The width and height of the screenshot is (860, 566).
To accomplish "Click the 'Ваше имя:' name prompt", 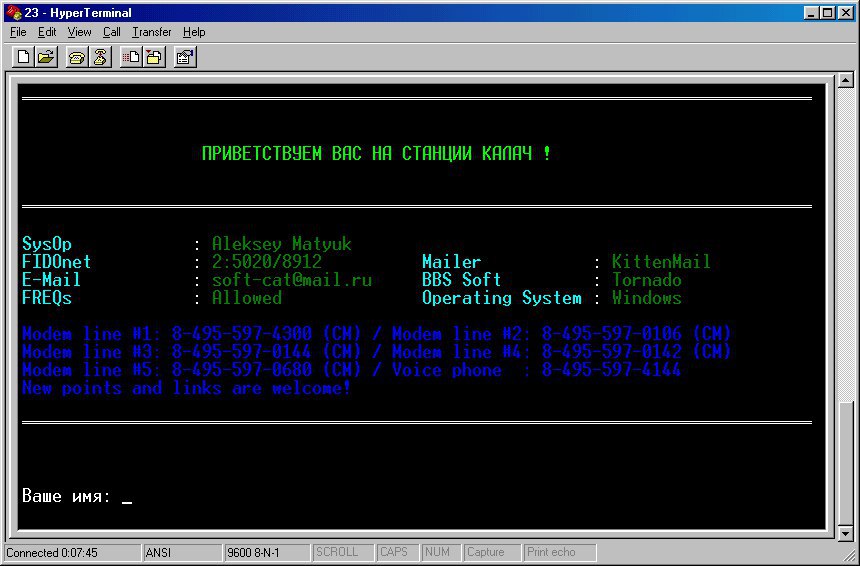I will click(66, 496).
